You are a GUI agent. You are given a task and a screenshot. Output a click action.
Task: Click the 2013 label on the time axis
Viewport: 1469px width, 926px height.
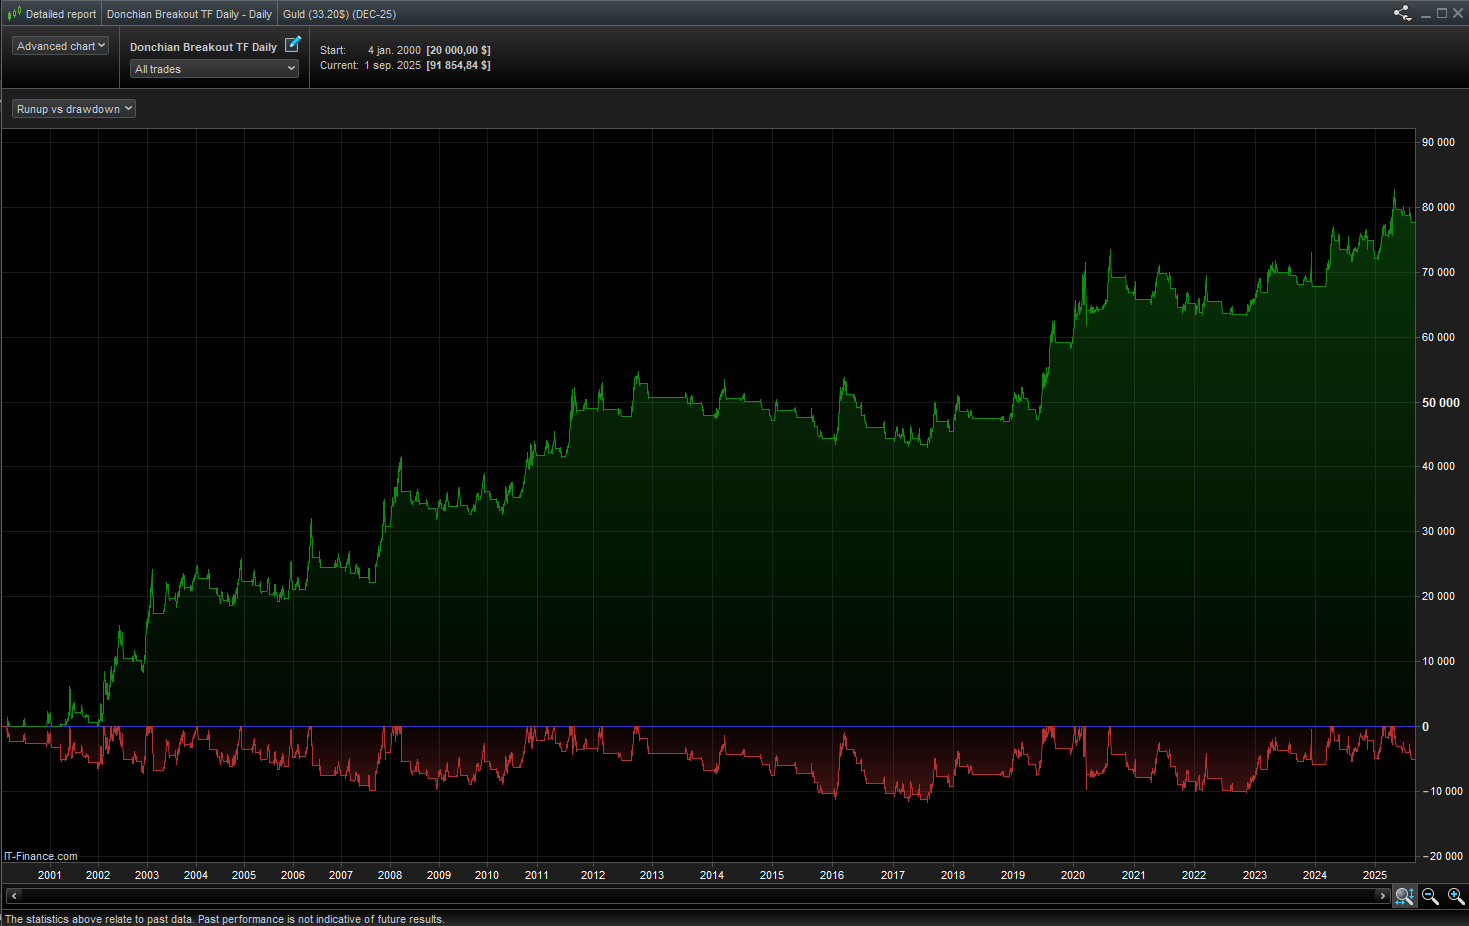point(652,875)
